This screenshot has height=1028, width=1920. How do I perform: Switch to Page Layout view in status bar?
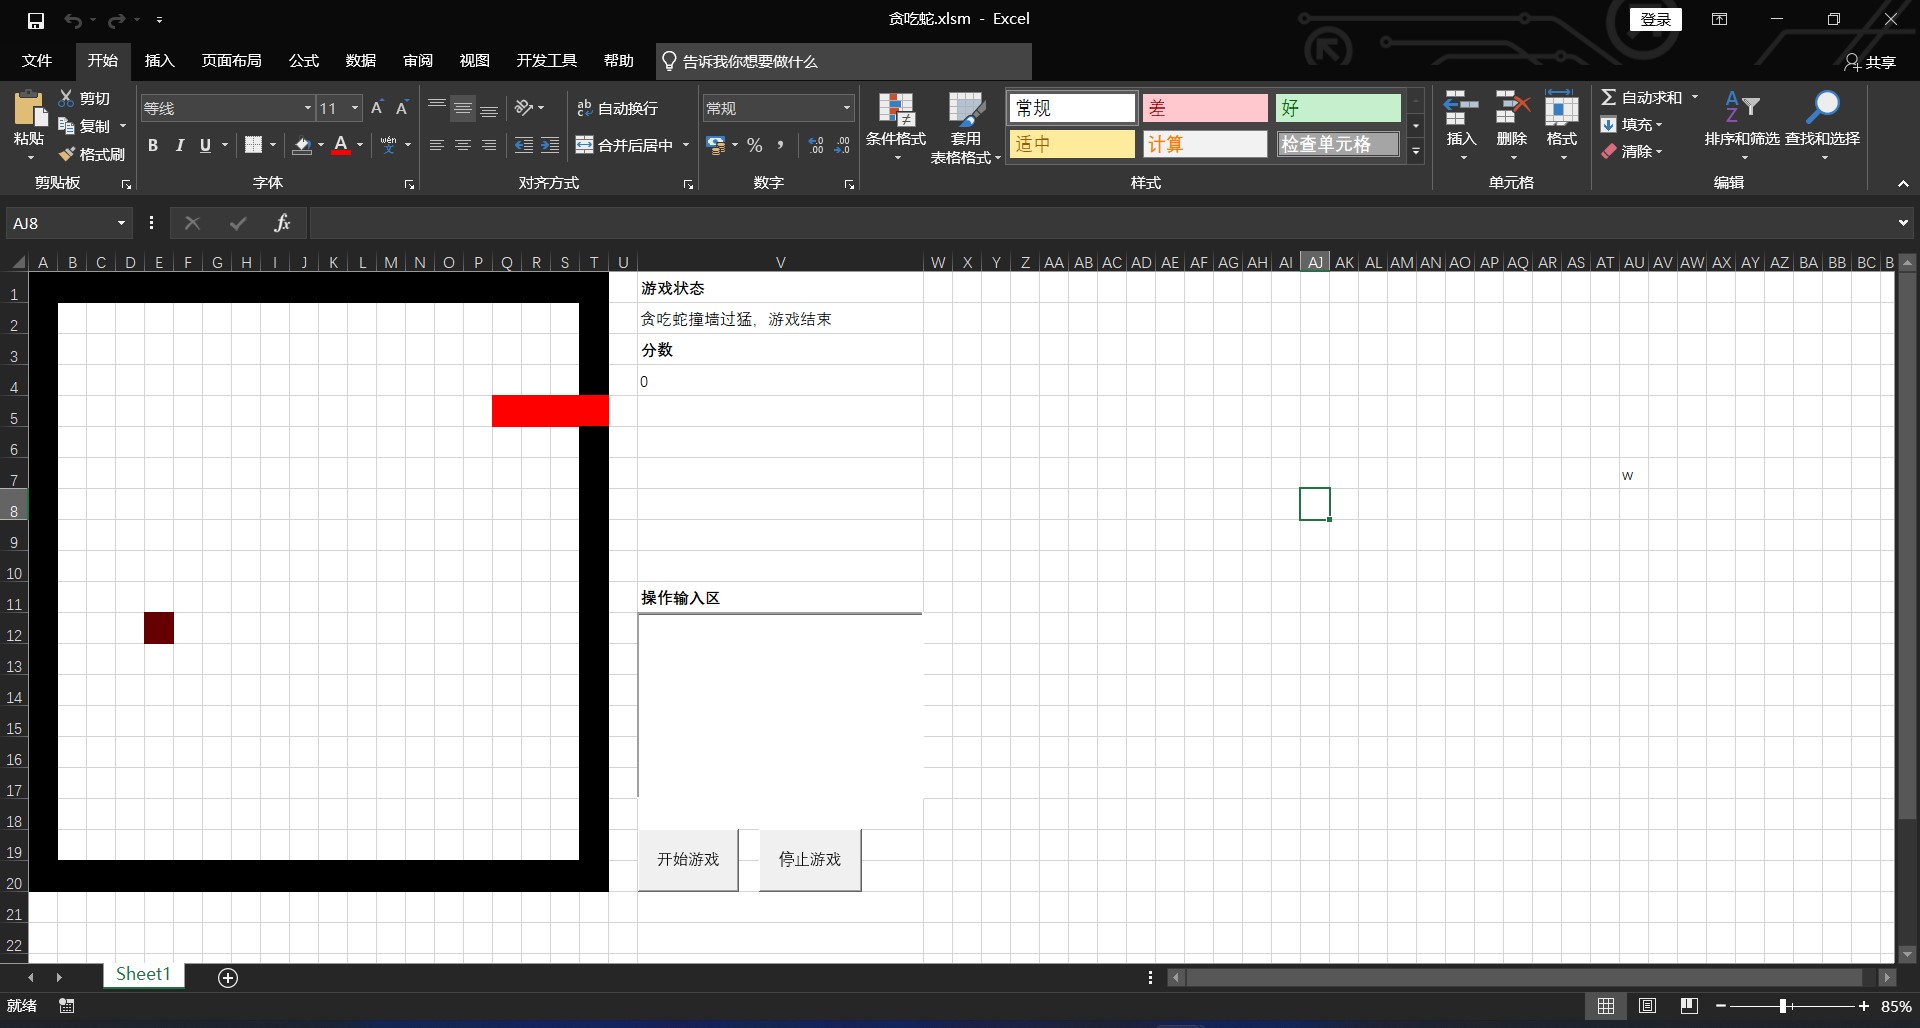pos(1647,1006)
